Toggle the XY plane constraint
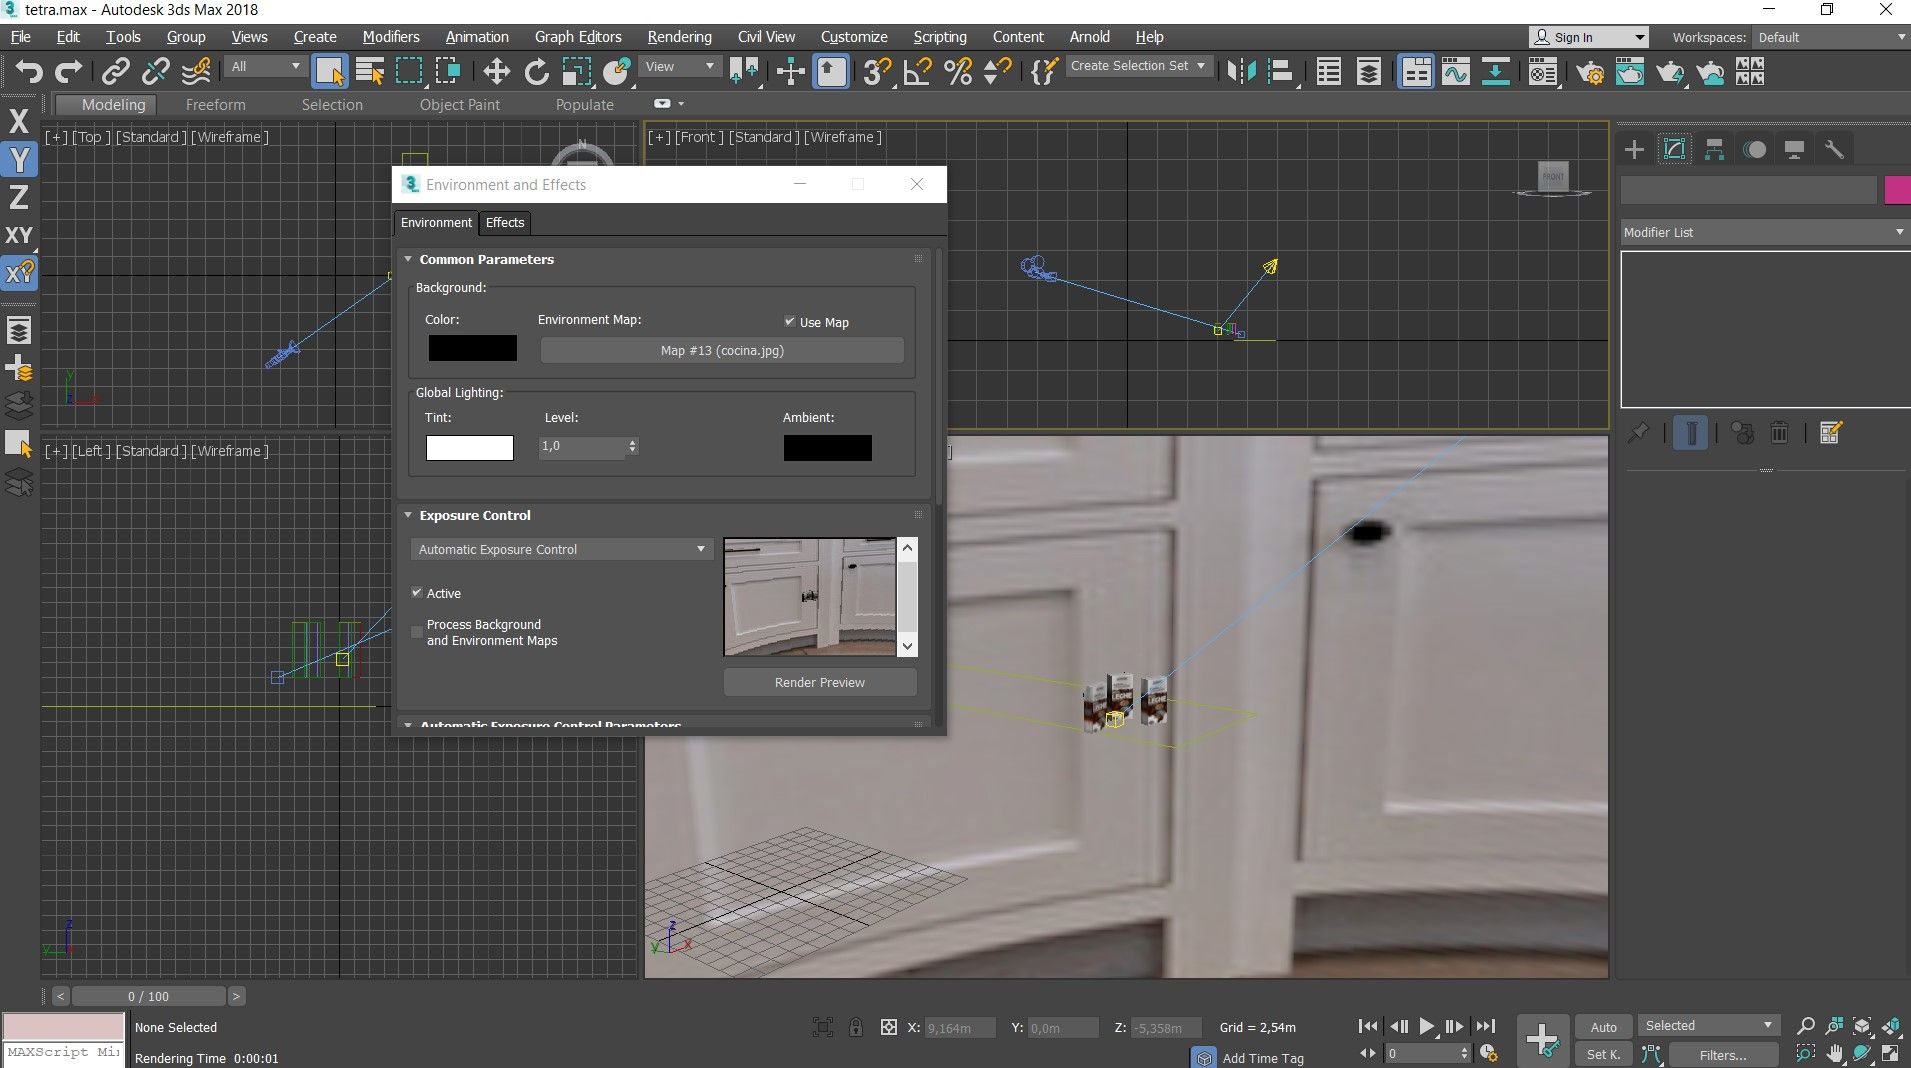Viewport: 1911px width, 1068px height. pos(19,235)
